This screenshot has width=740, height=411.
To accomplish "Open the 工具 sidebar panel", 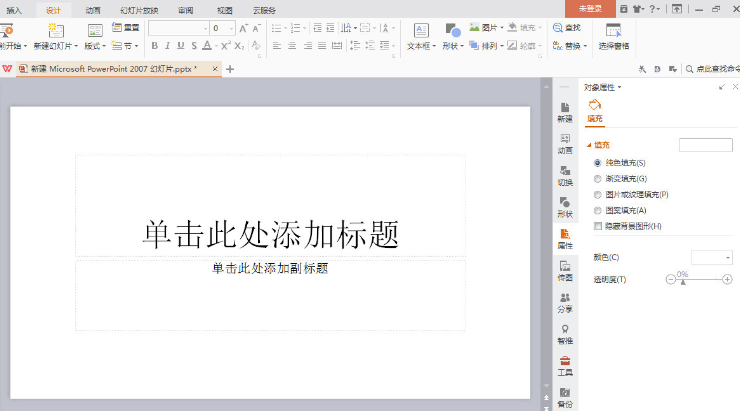I will click(x=565, y=366).
